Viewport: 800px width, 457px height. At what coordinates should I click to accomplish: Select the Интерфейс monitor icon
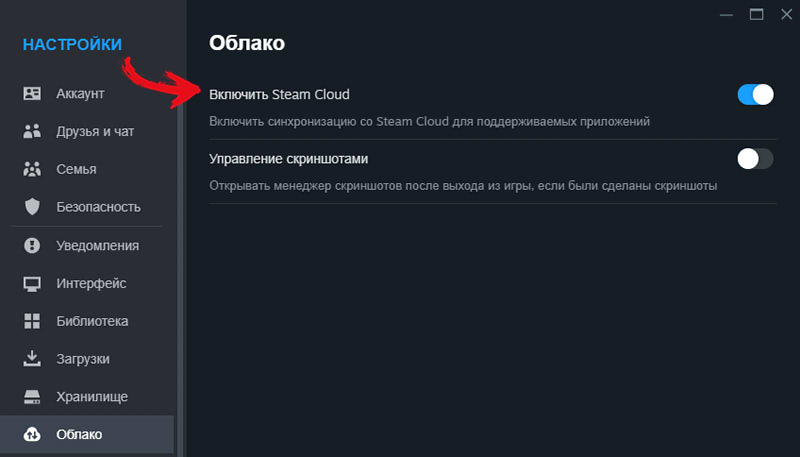pos(32,284)
